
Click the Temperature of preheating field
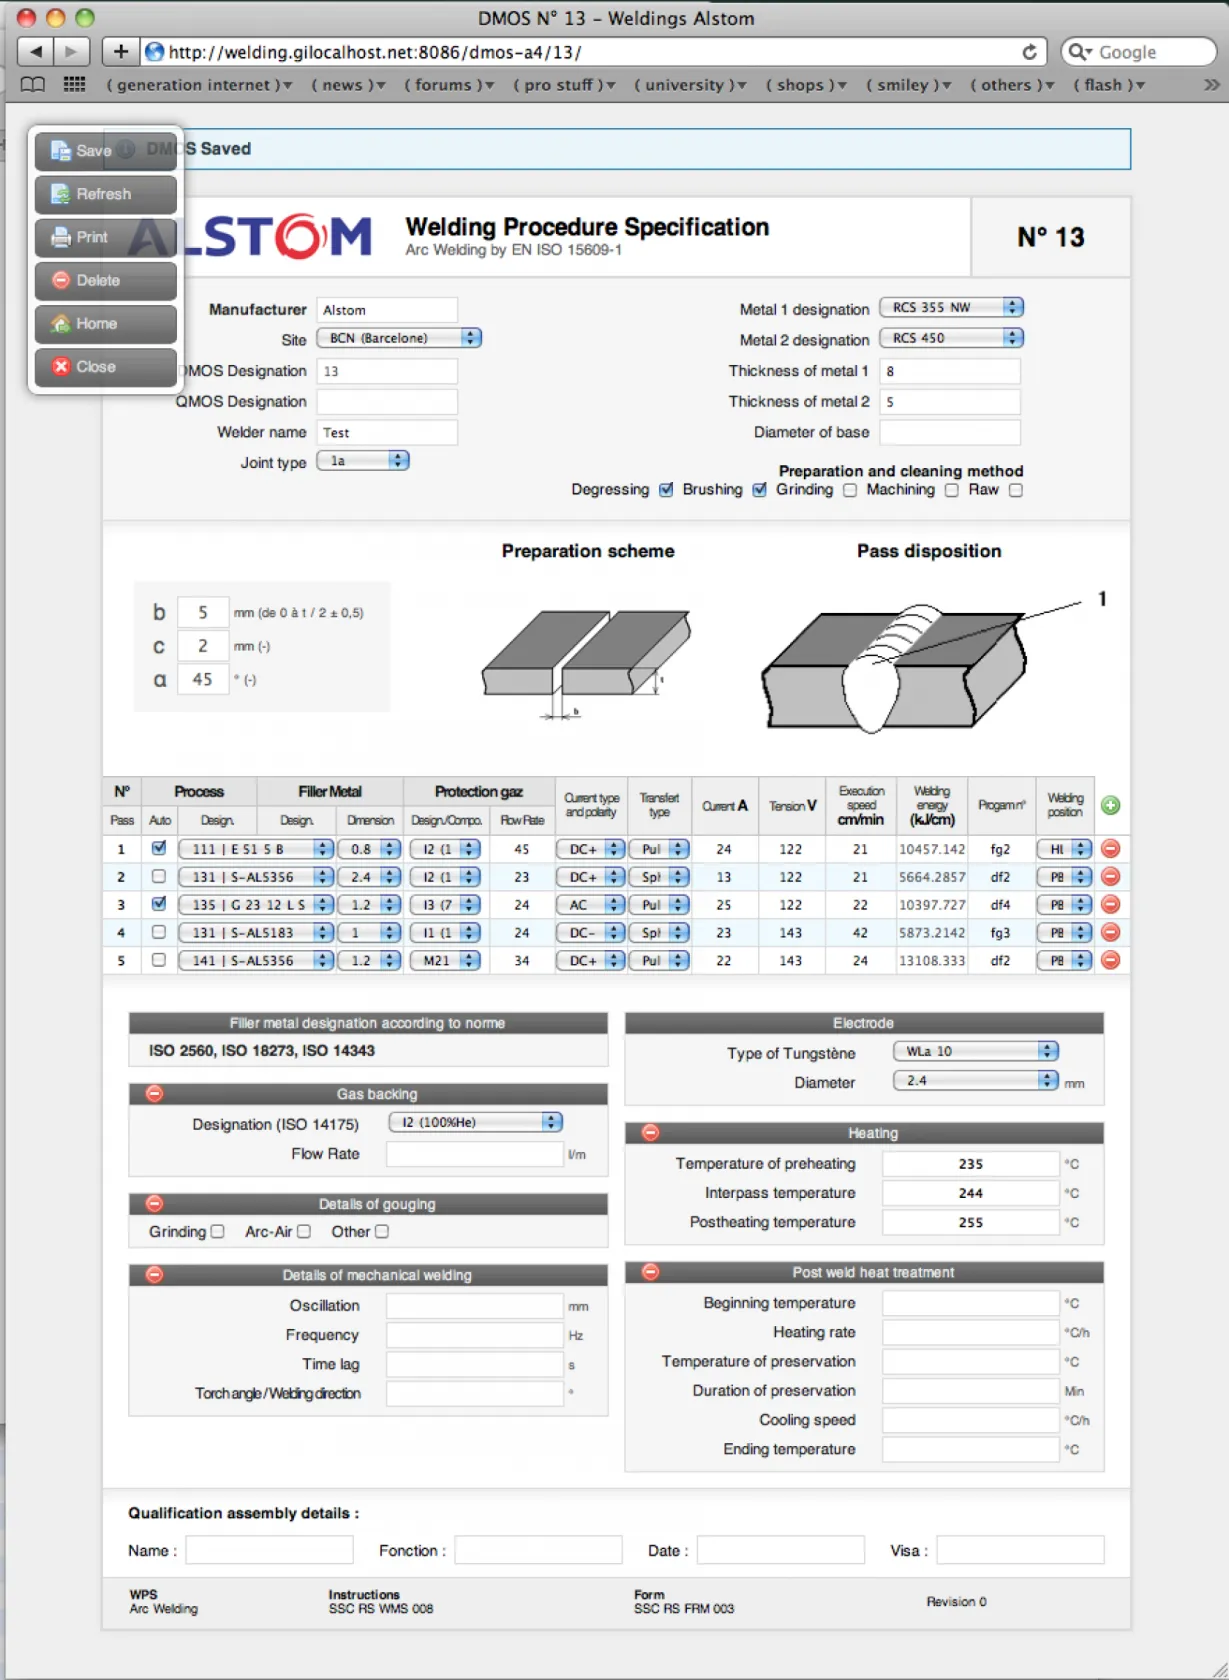point(970,1164)
